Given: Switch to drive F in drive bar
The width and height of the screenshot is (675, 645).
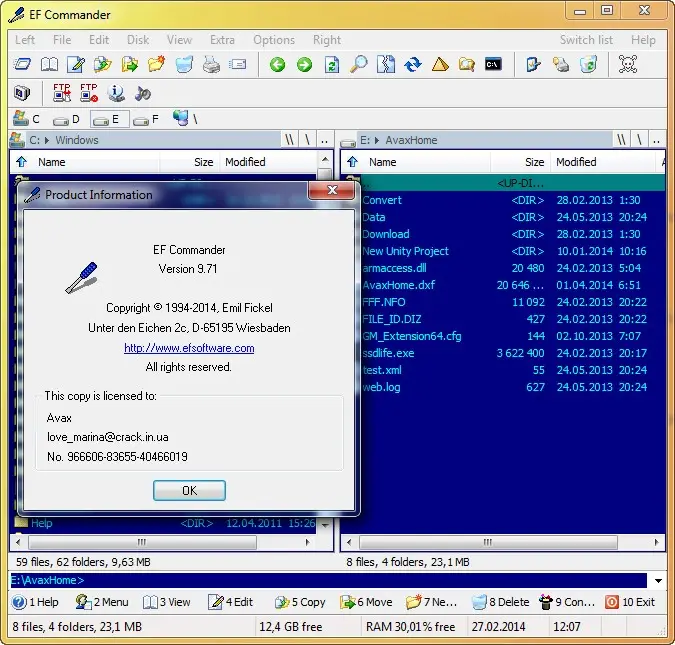Looking at the screenshot, I should tap(146, 119).
